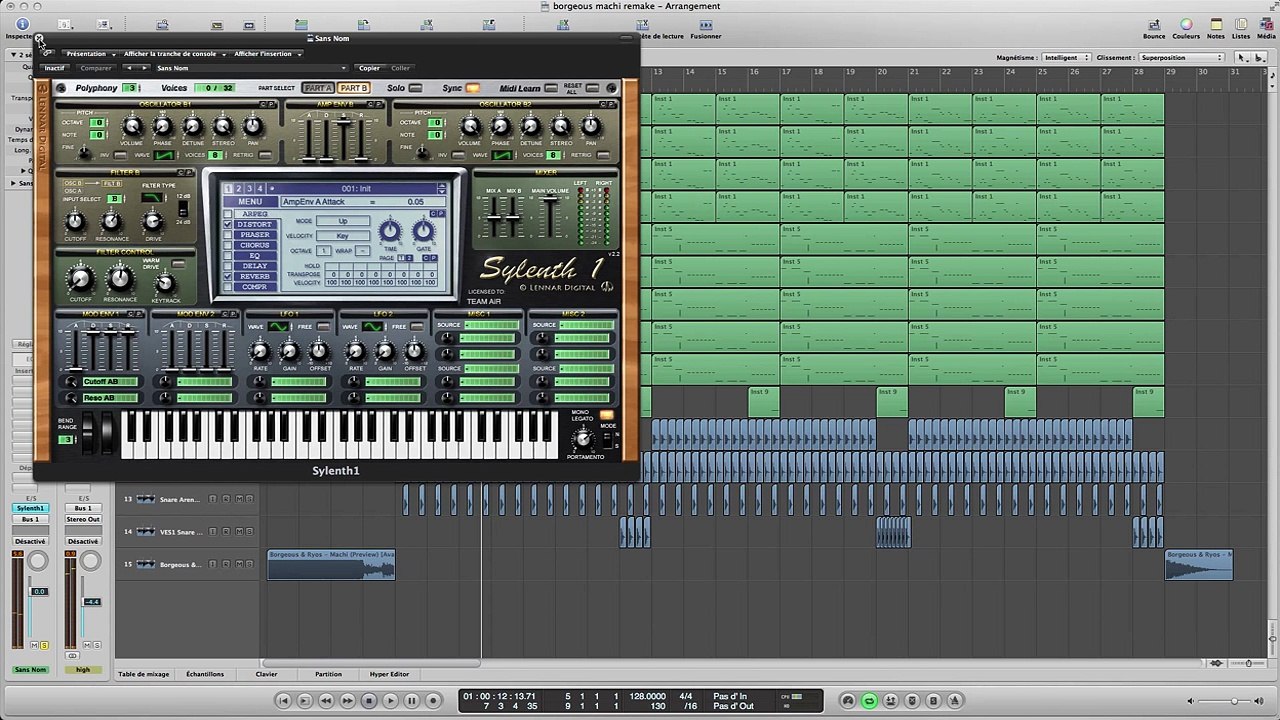Open the Glissement Superposition dropdown
Viewport: 1280px width, 720px height.
coord(1181,58)
